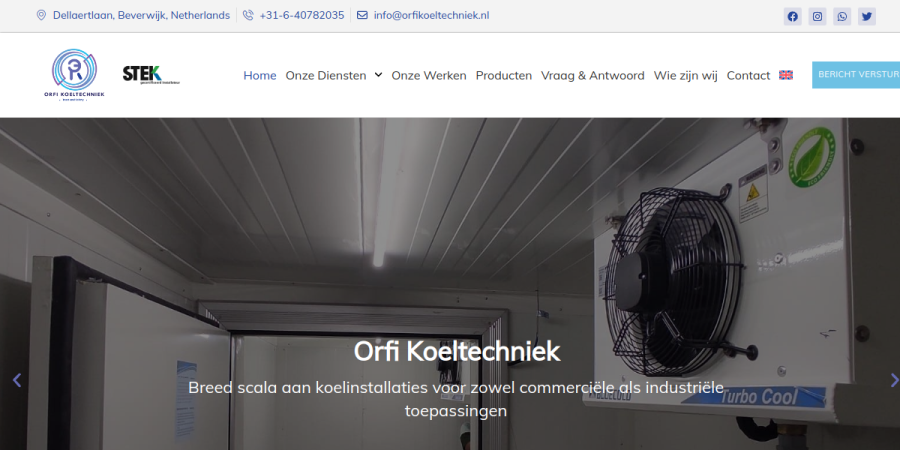Open the Producten menu item

(x=504, y=75)
